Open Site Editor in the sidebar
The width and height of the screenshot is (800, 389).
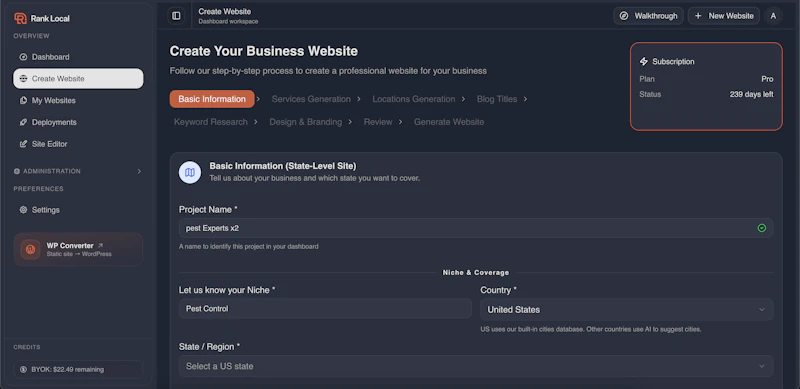coord(78,144)
